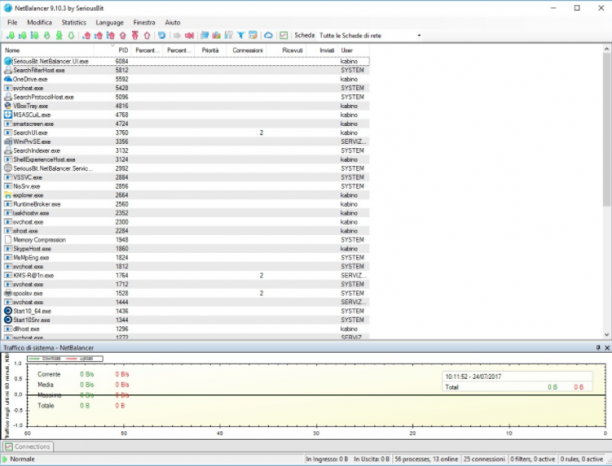Set normal upload priority (second red arrow icon)
This screenshot has width=612, height=466.
98,36
